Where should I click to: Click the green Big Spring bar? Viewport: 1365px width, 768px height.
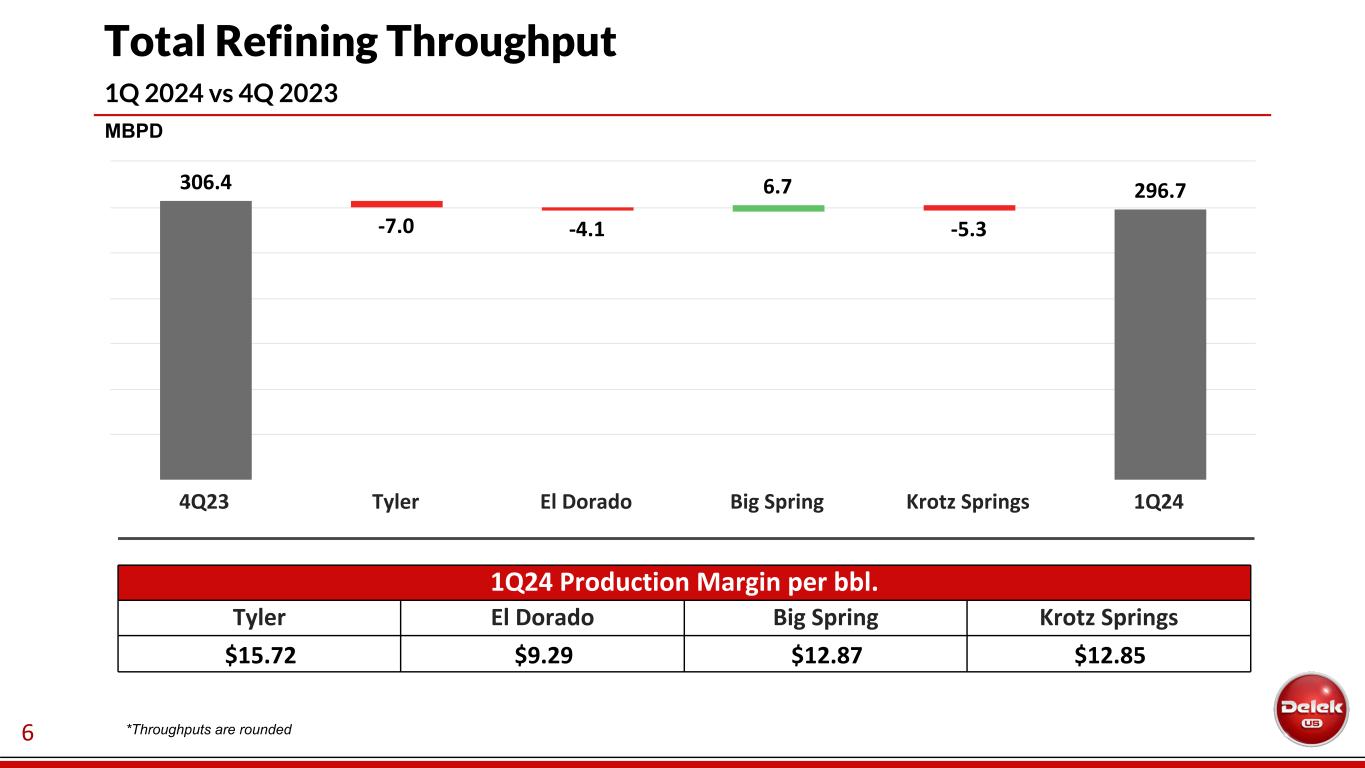[778, 208]
